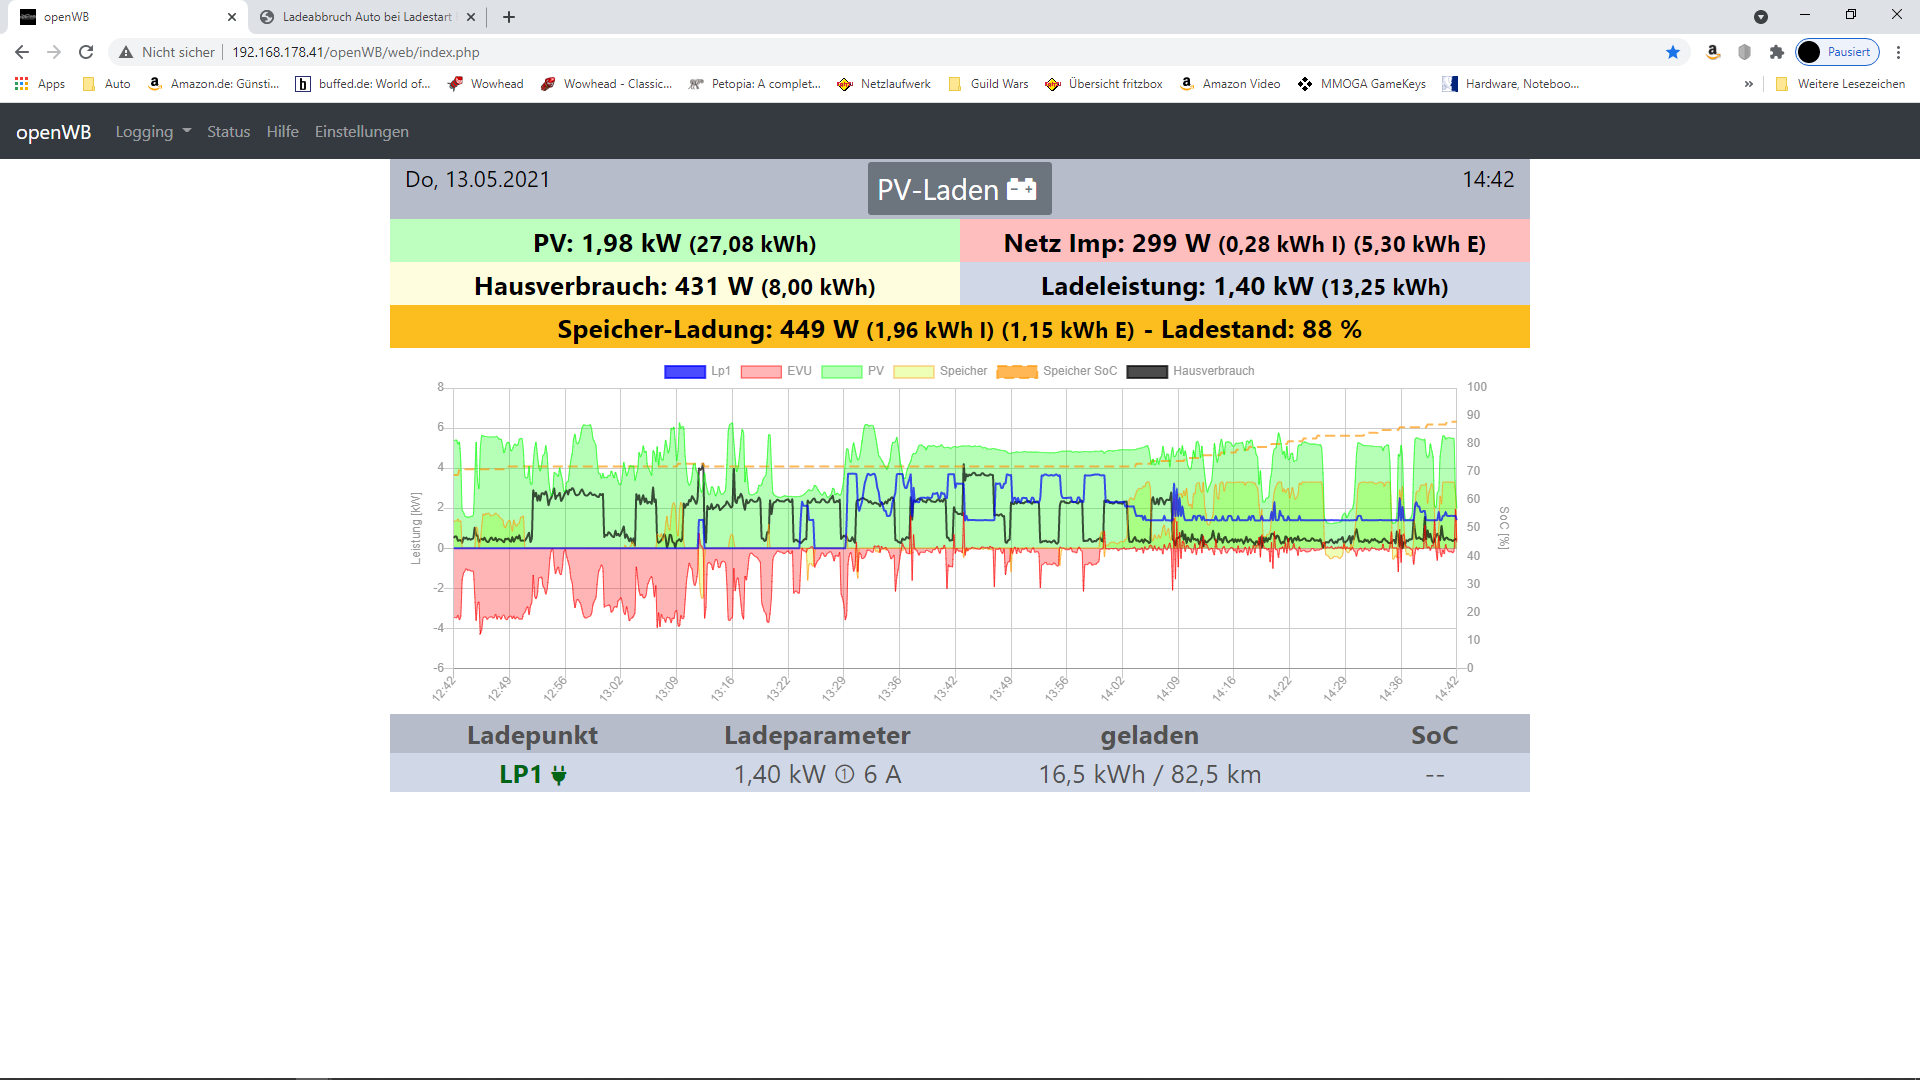This screenshot has width=1920, height=1080.
Task: Click the browser address bar URL
Action: 355,52
